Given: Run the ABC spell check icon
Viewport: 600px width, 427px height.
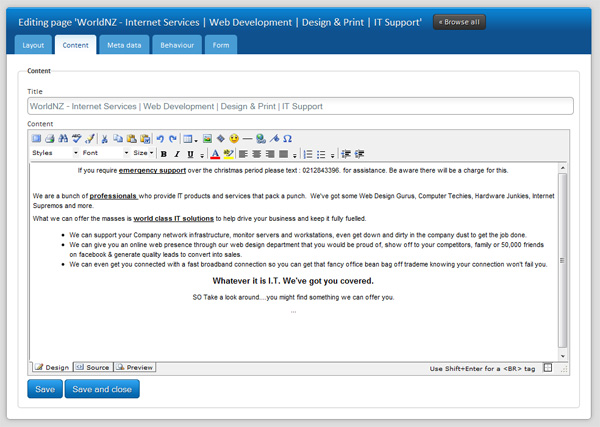Looking at the screenshot, I should [77, 139].
